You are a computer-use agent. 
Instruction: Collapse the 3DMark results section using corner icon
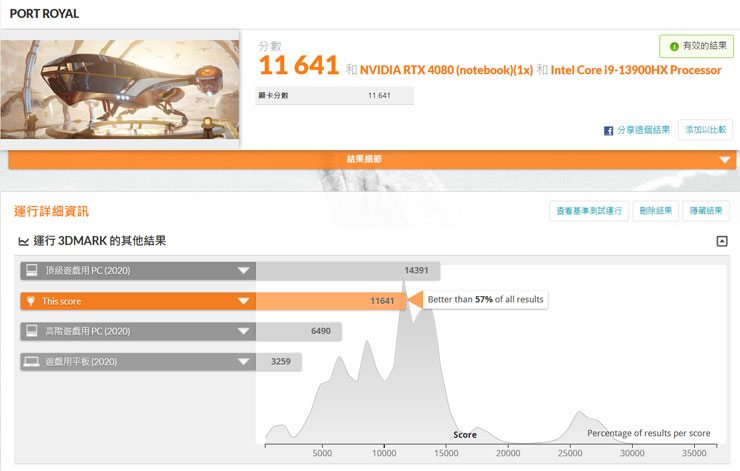point(722,241)
